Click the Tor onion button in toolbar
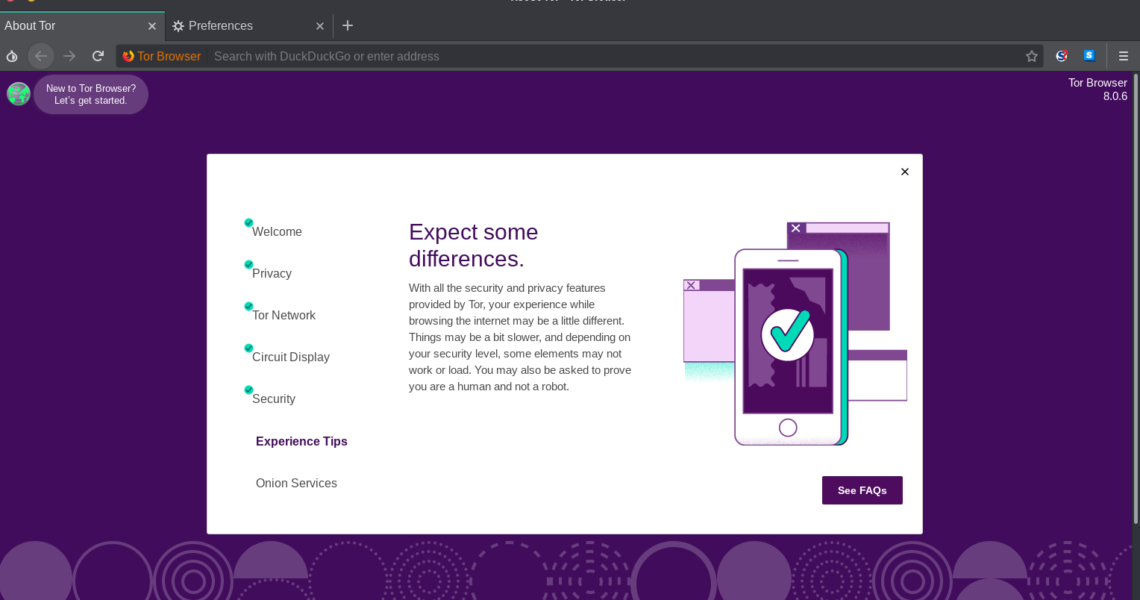 click(x=12, y=56)
